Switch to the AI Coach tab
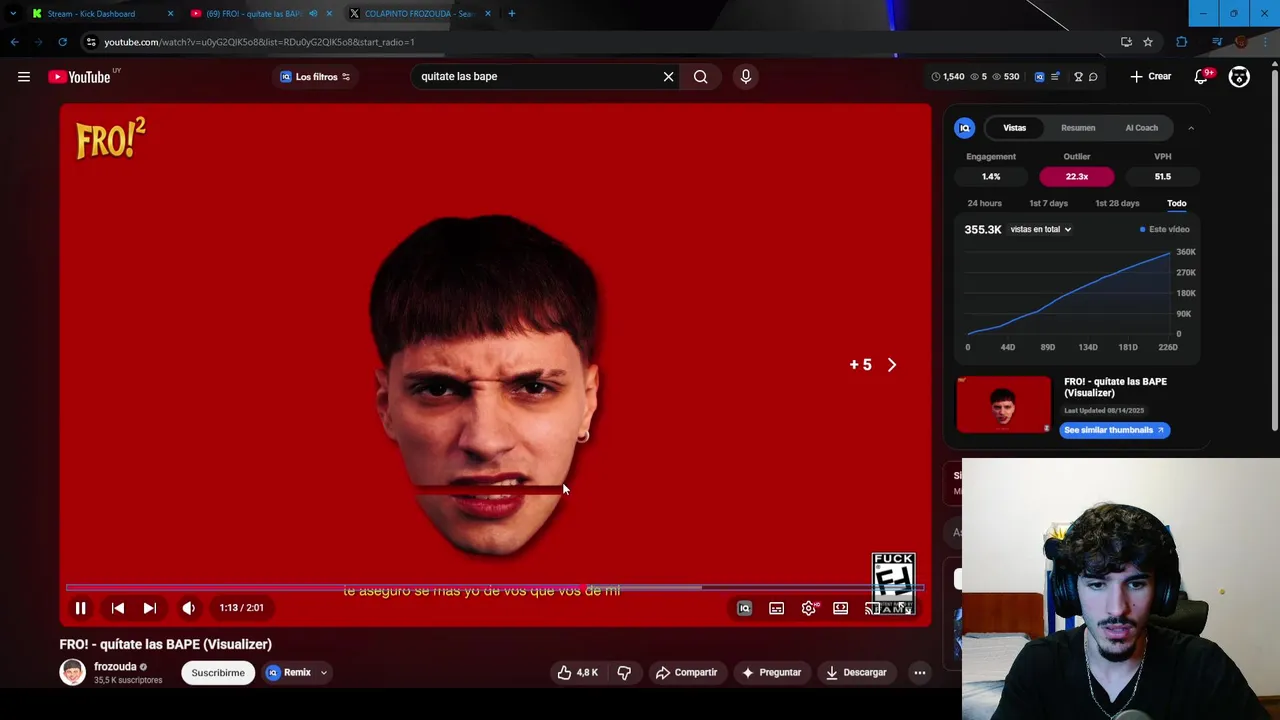1280x720 pixels. tap(1142, 128)
